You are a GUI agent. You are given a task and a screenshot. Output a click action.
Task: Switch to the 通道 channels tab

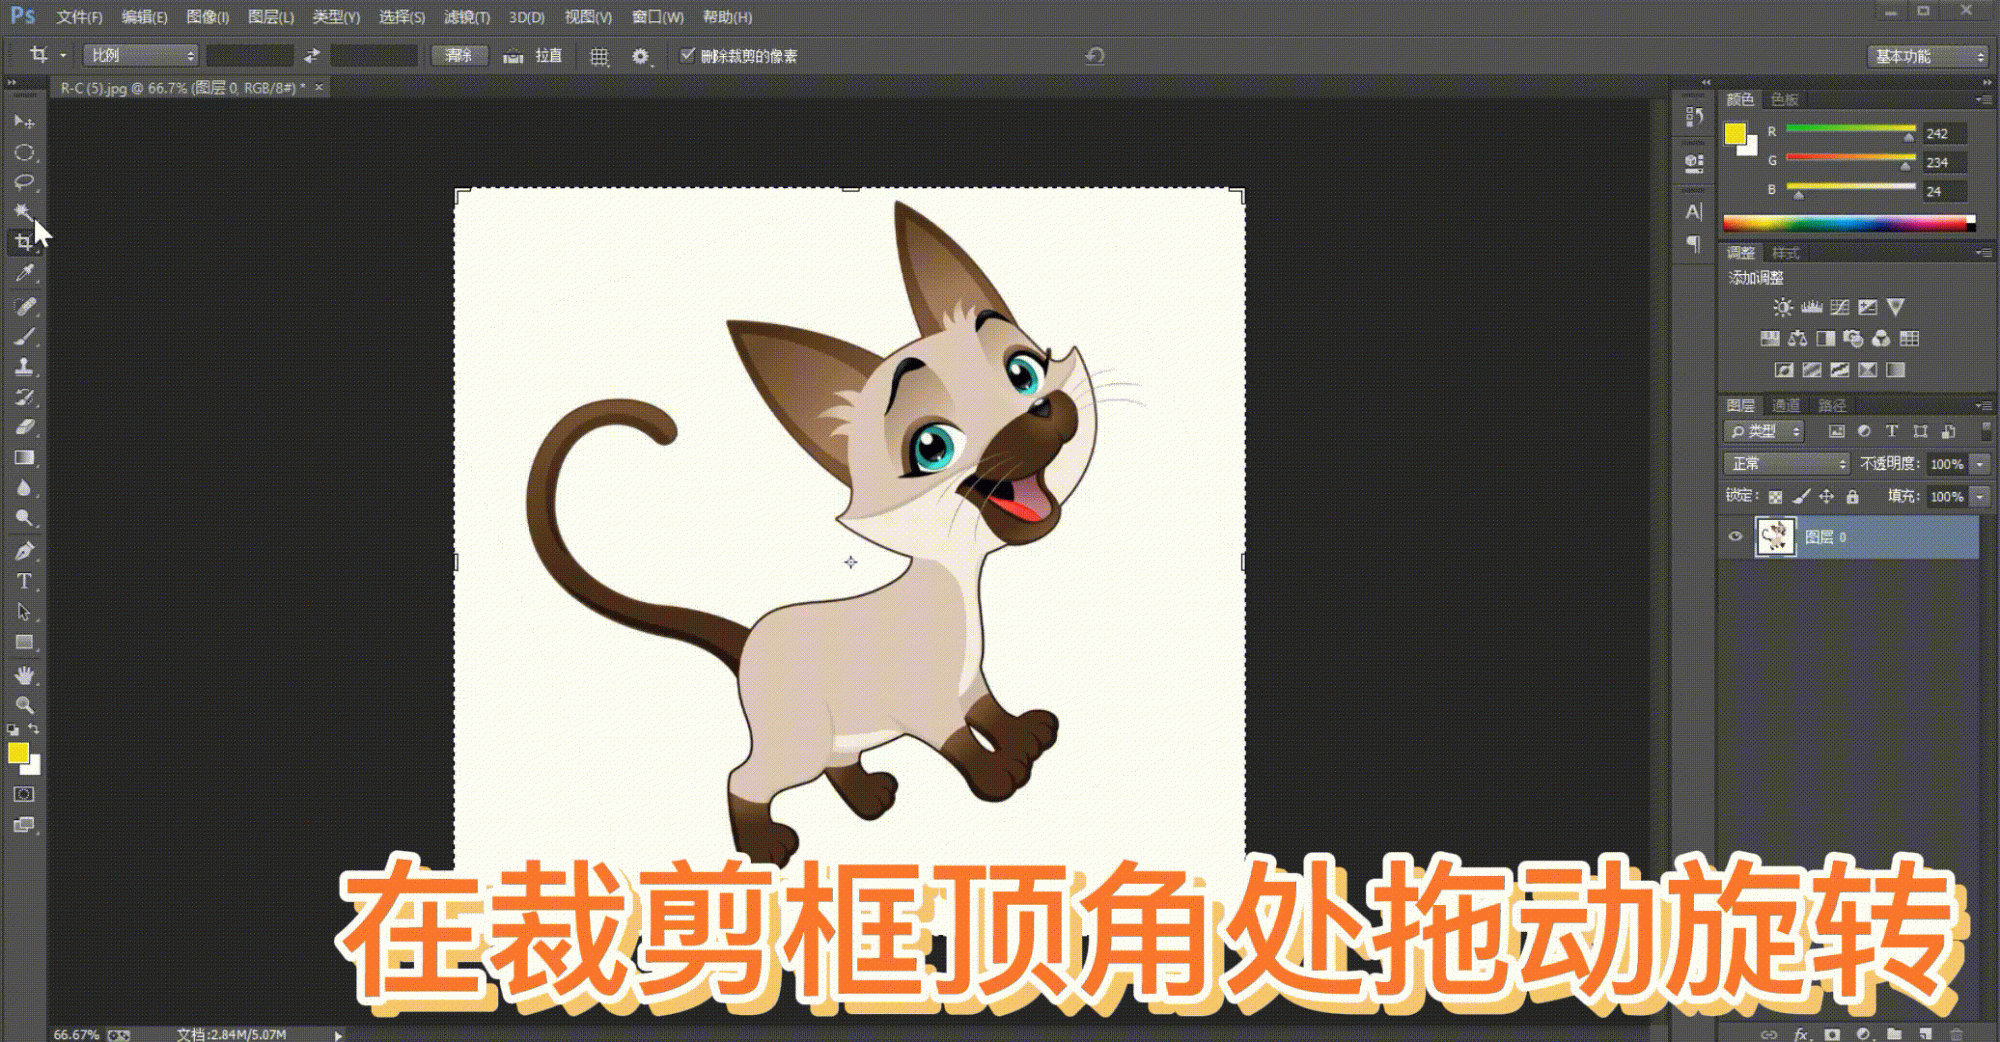click(x=1786, y=405)
